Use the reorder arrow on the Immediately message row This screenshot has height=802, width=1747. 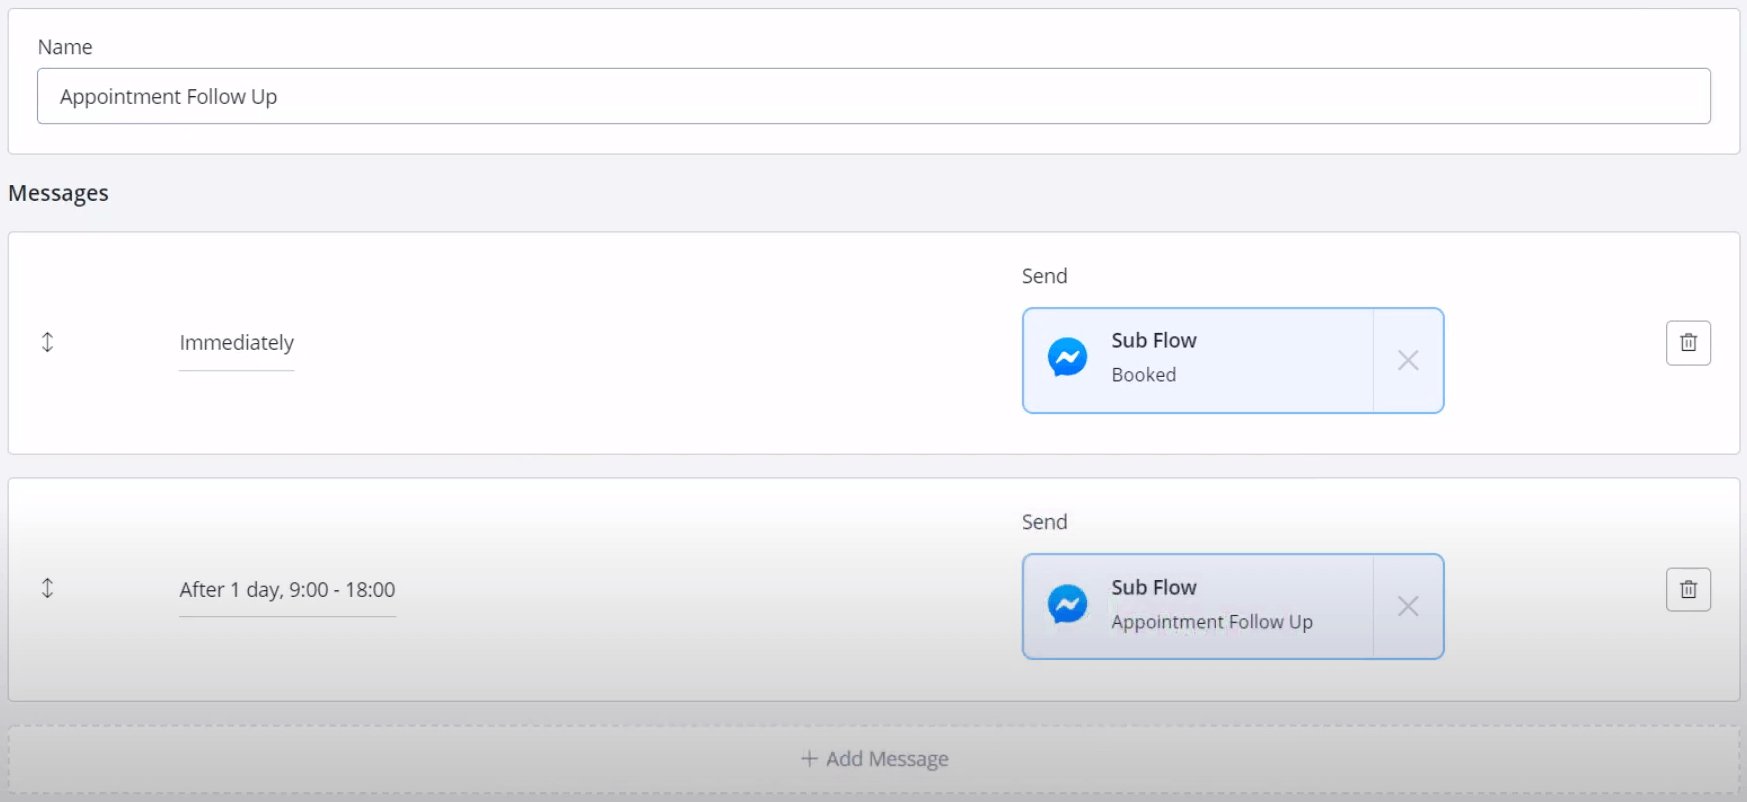(x=47, y=342)
